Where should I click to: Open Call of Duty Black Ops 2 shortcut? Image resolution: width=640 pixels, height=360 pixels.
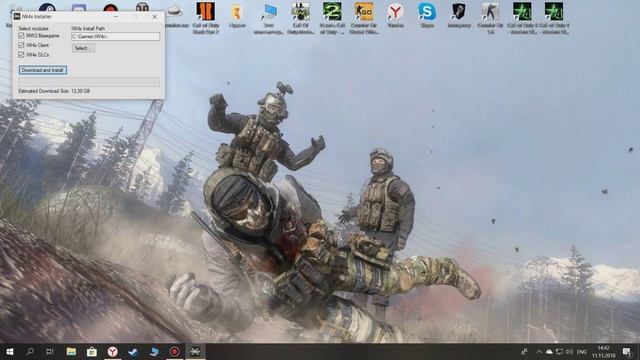pyautogui.click(x=206, y=18)
